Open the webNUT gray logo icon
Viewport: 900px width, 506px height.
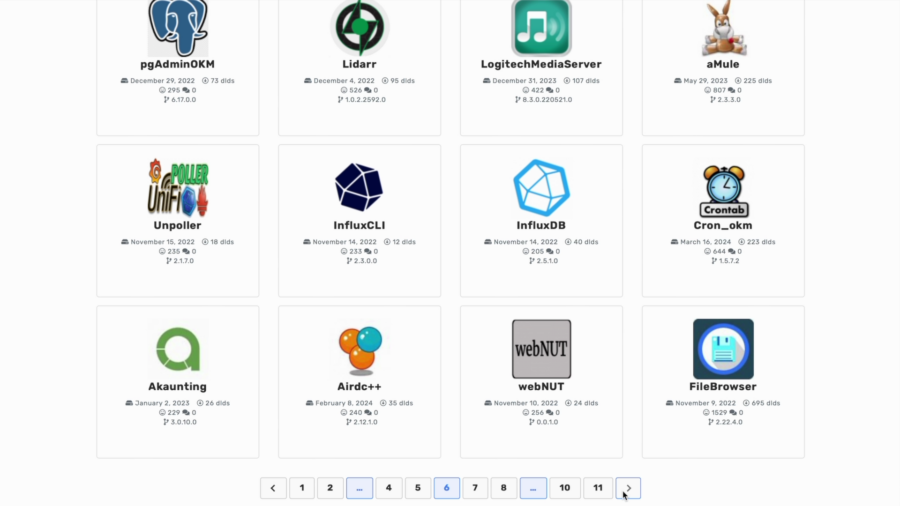(541, 349)
